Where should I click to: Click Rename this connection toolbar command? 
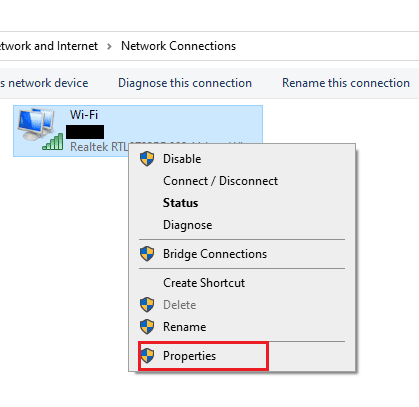click(346, 83)
